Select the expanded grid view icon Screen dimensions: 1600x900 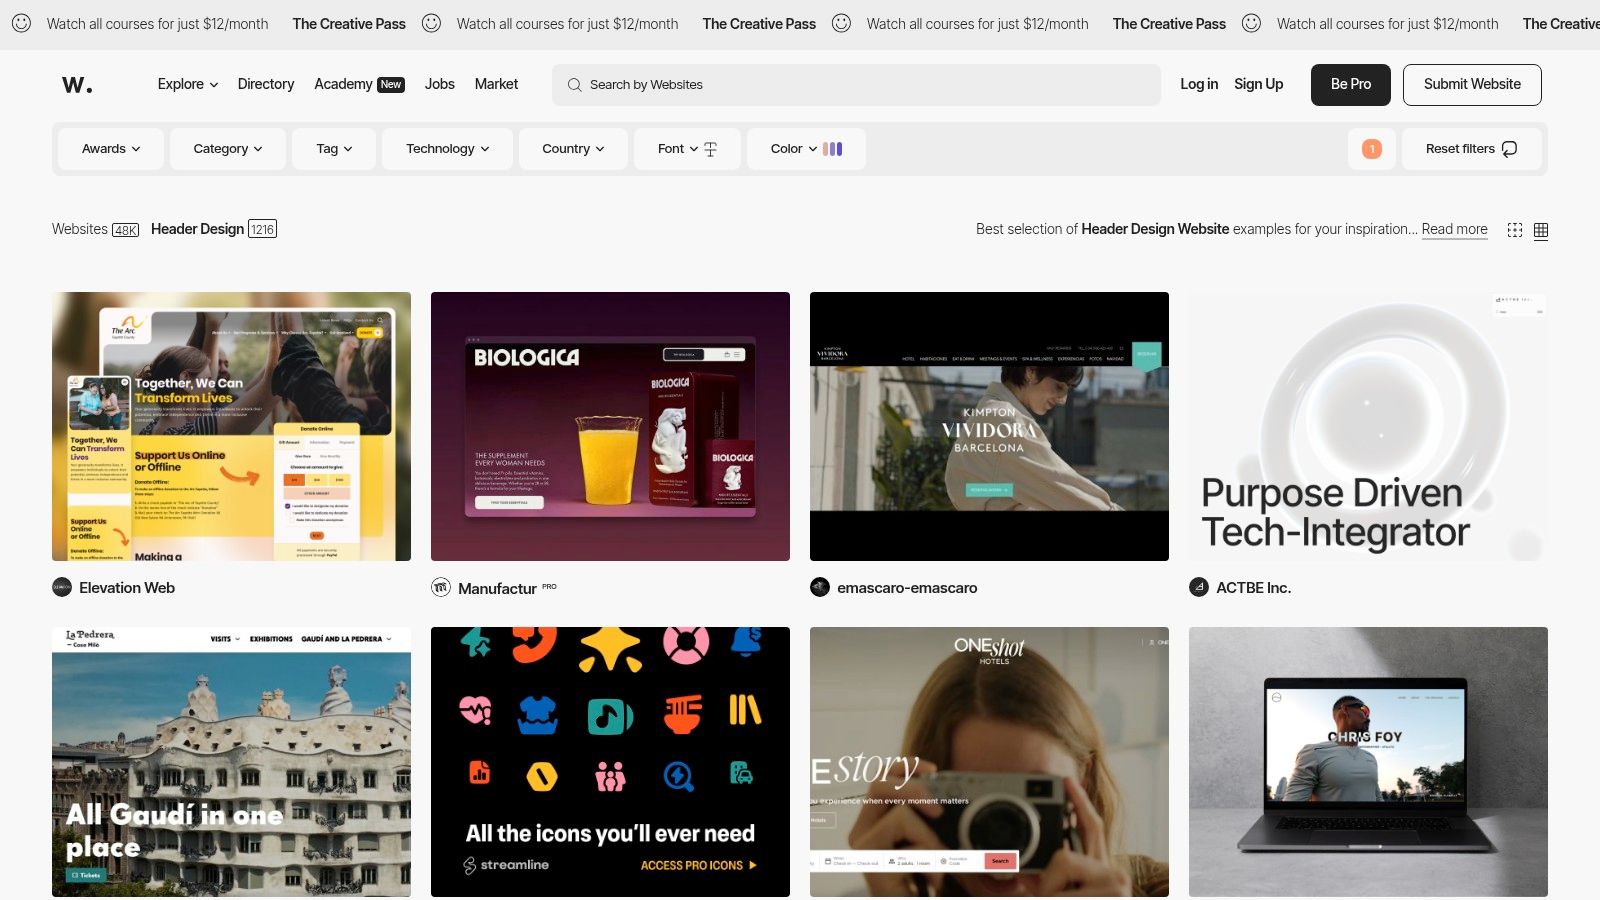[1515, 229]
